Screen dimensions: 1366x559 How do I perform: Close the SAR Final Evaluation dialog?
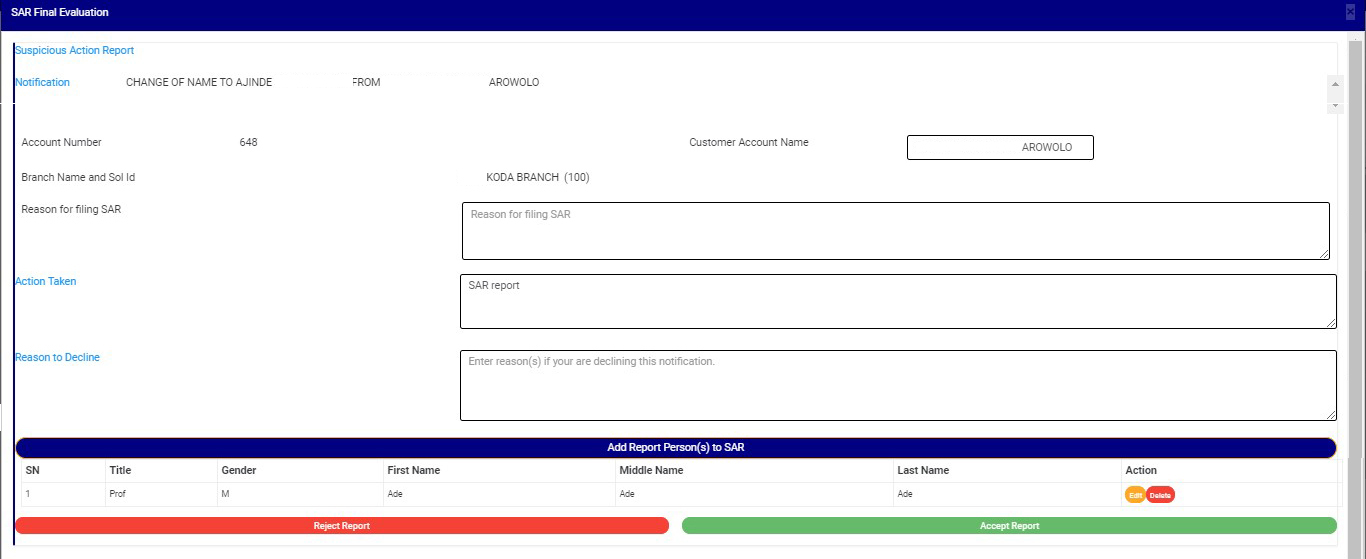(1350, 12)
